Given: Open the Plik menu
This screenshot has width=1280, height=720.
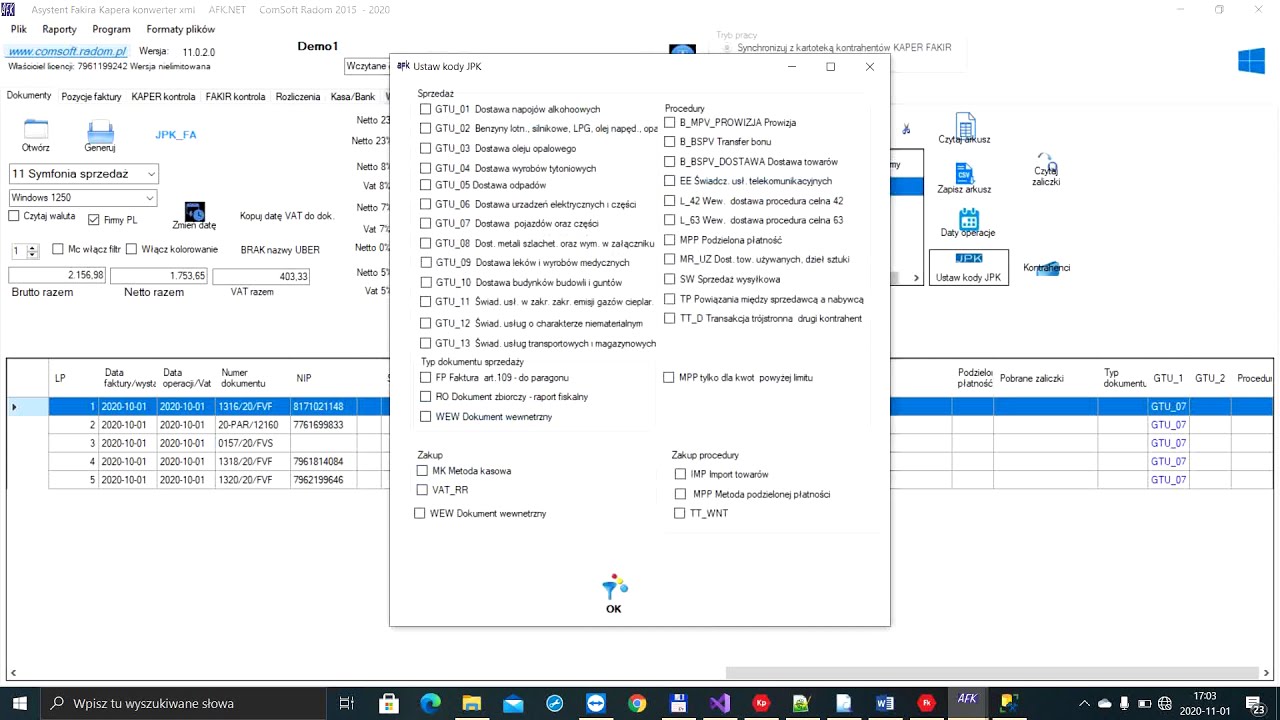Looking at the screenshot, I should click(19, 29).
